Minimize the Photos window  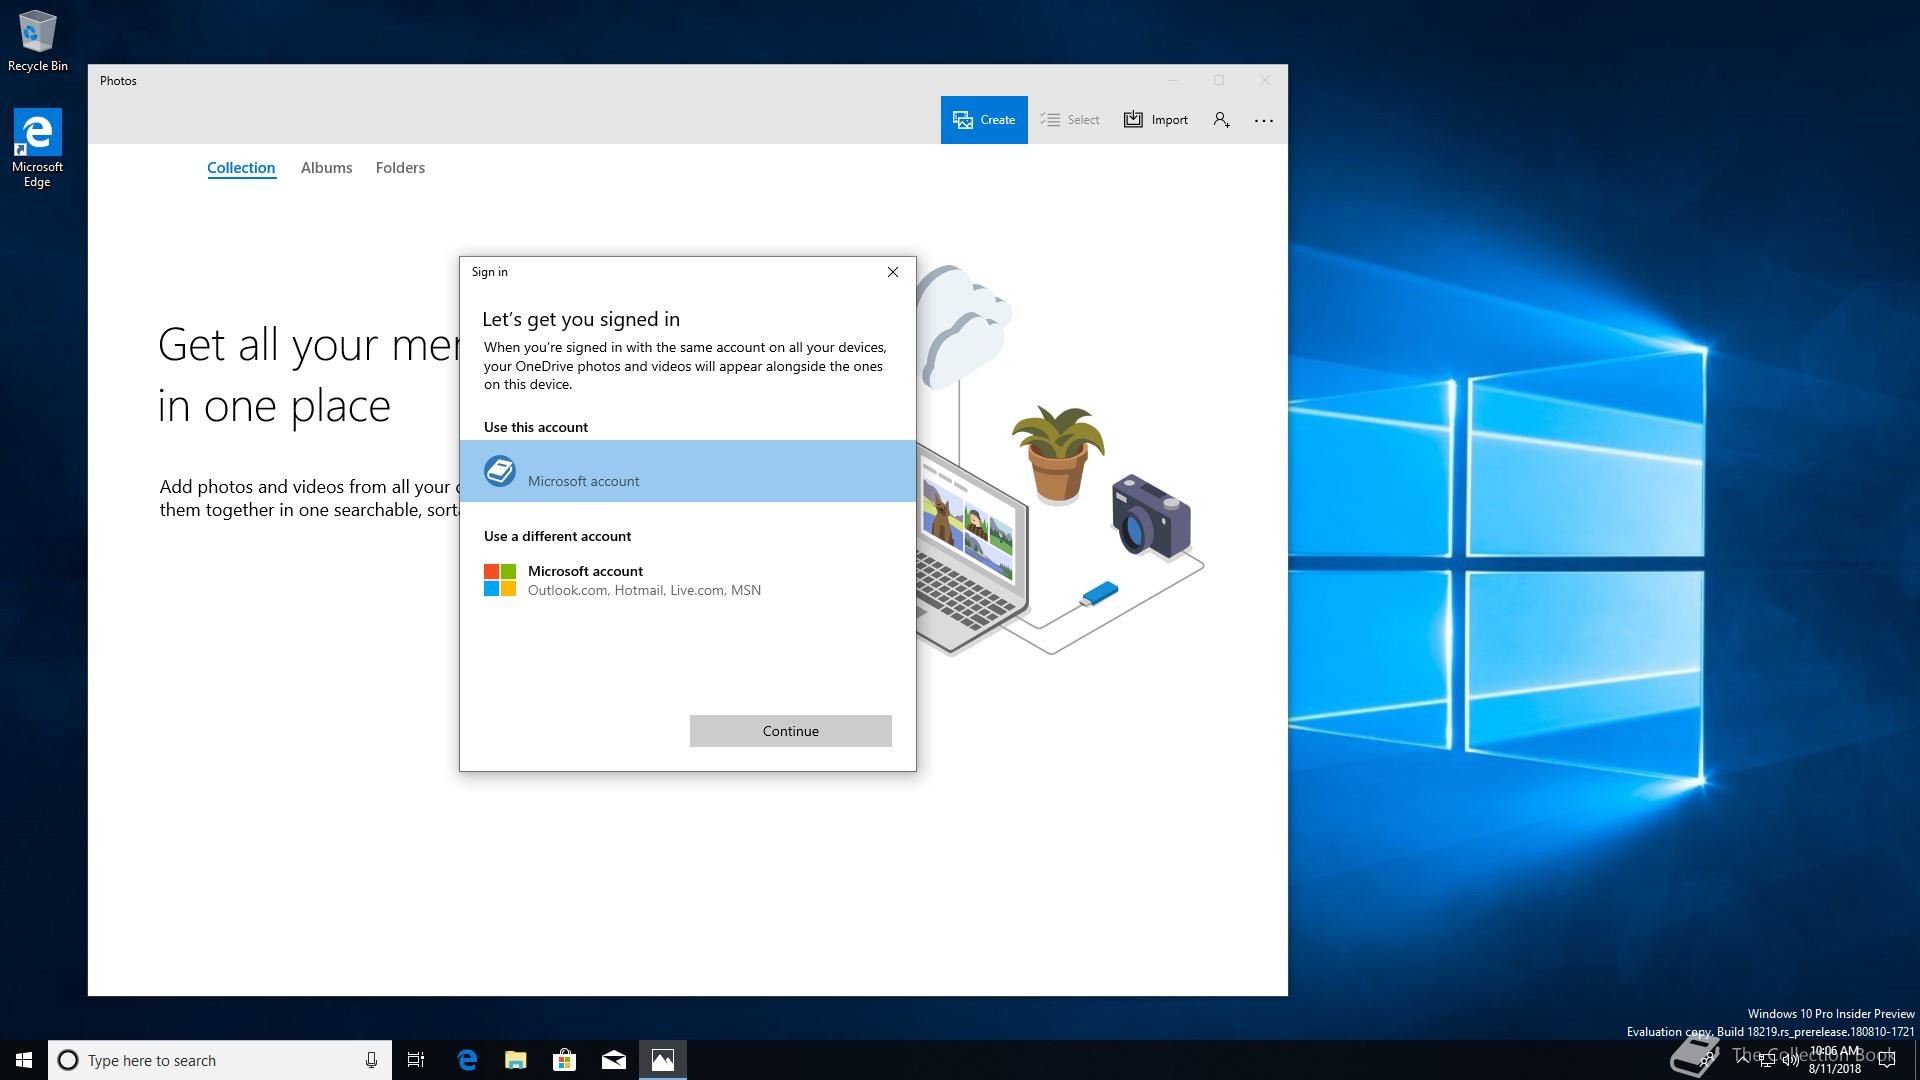(1173, 80)
